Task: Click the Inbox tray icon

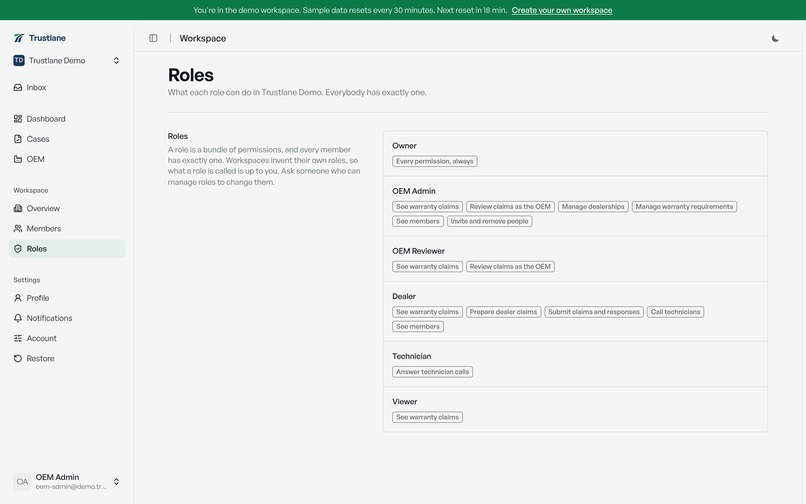Action: point(18,87)
